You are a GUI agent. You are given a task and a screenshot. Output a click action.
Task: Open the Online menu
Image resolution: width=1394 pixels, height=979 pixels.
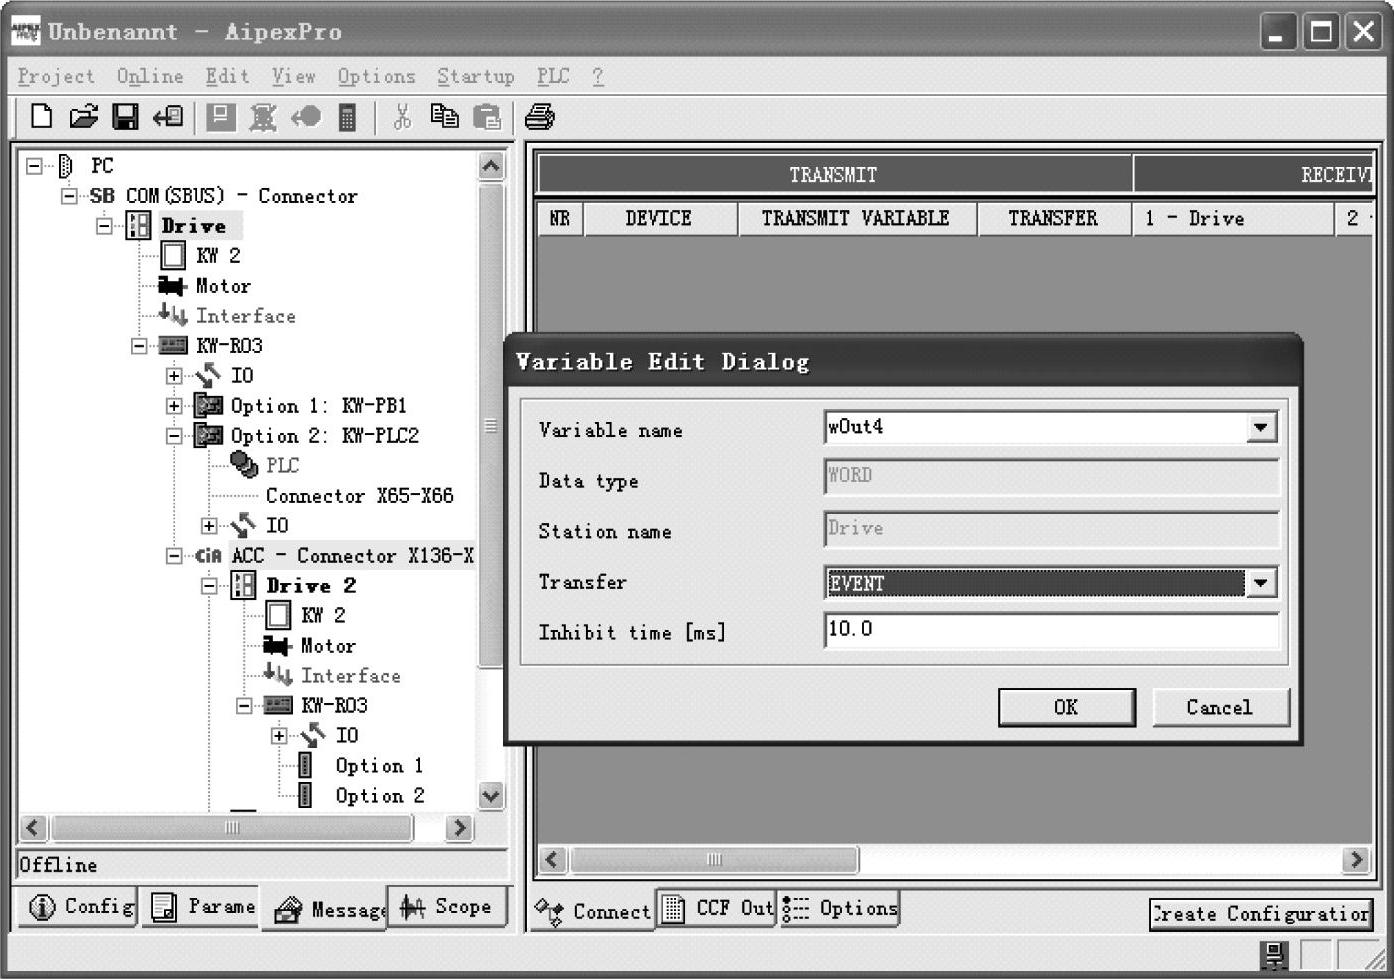point(150,77)
